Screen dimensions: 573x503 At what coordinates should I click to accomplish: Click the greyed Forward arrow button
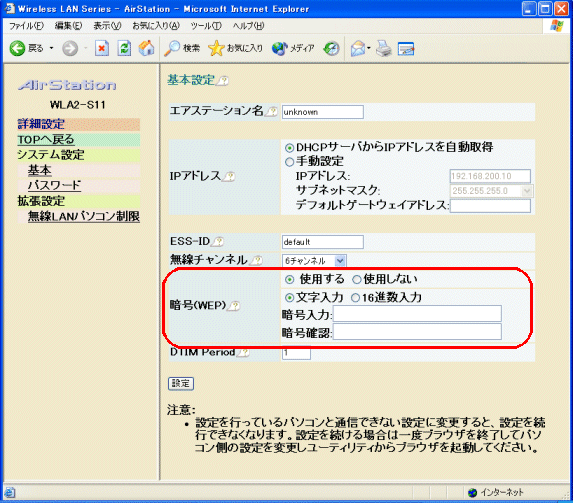pos(70,48)
